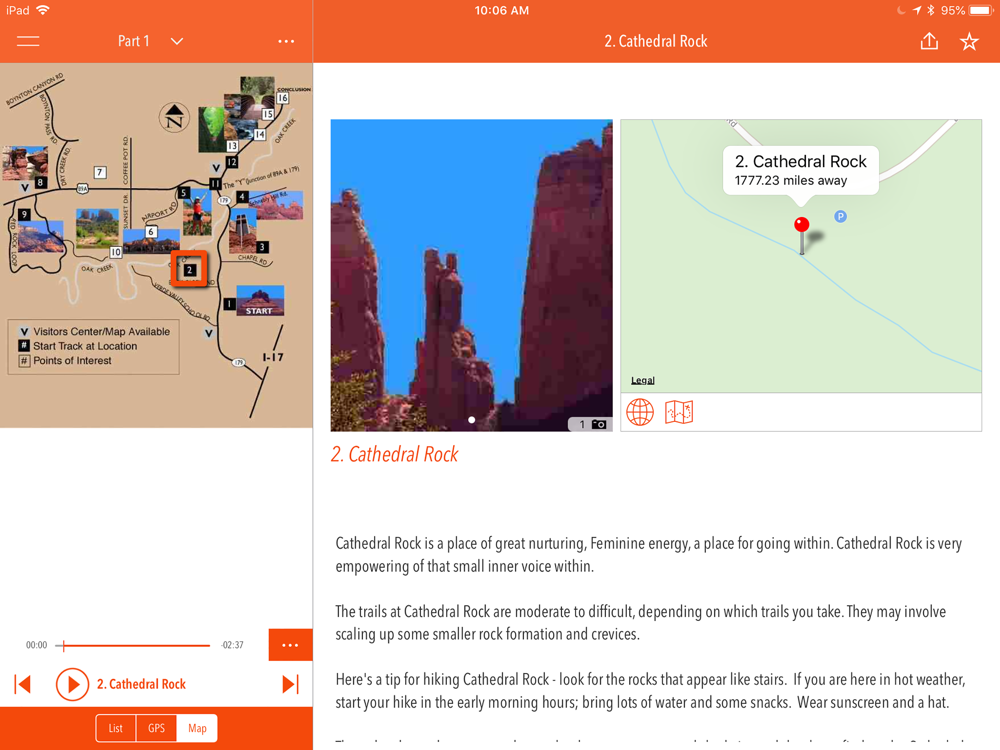Tap the orange 2. Cathedral Rock heading

(394, 454)
